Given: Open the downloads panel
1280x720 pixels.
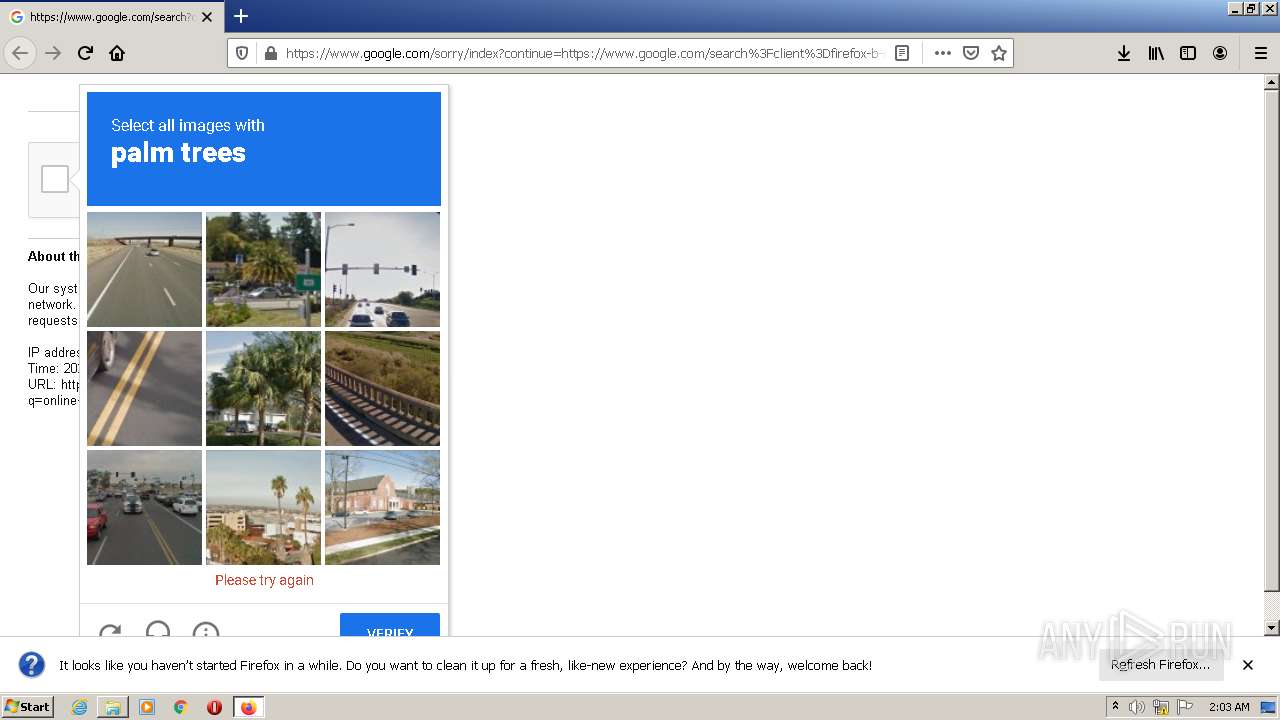Looking at the screenshot, I should click(1124, 53).
